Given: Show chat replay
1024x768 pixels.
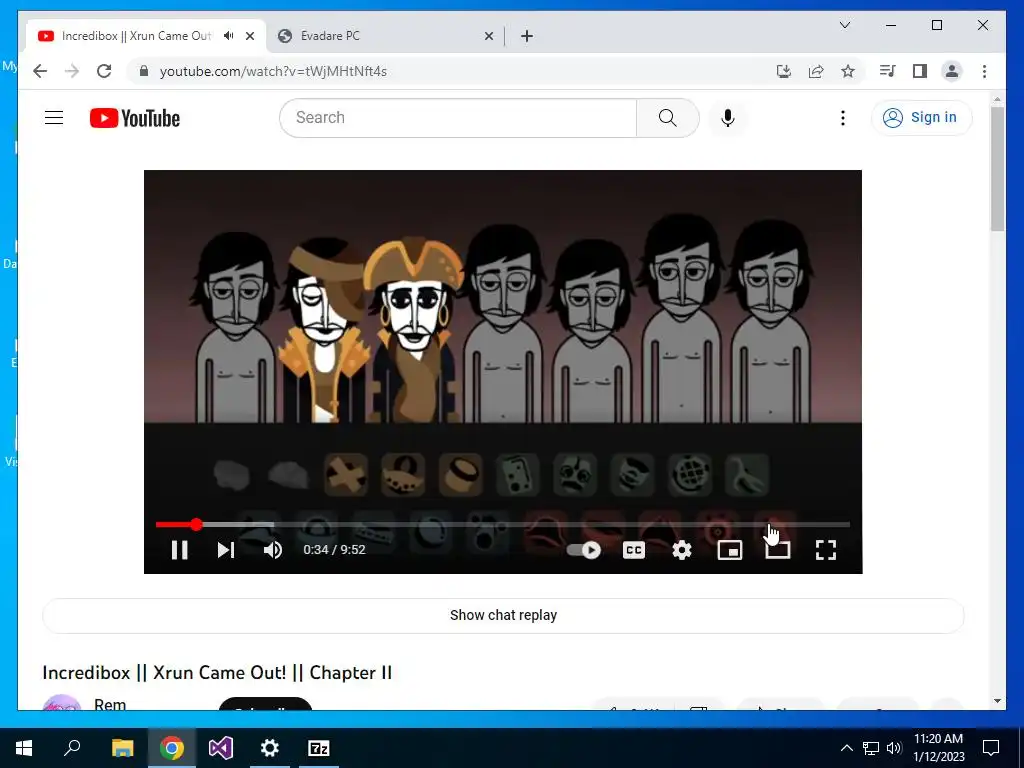Looking at the screenshot, I should tap(503, 615).
